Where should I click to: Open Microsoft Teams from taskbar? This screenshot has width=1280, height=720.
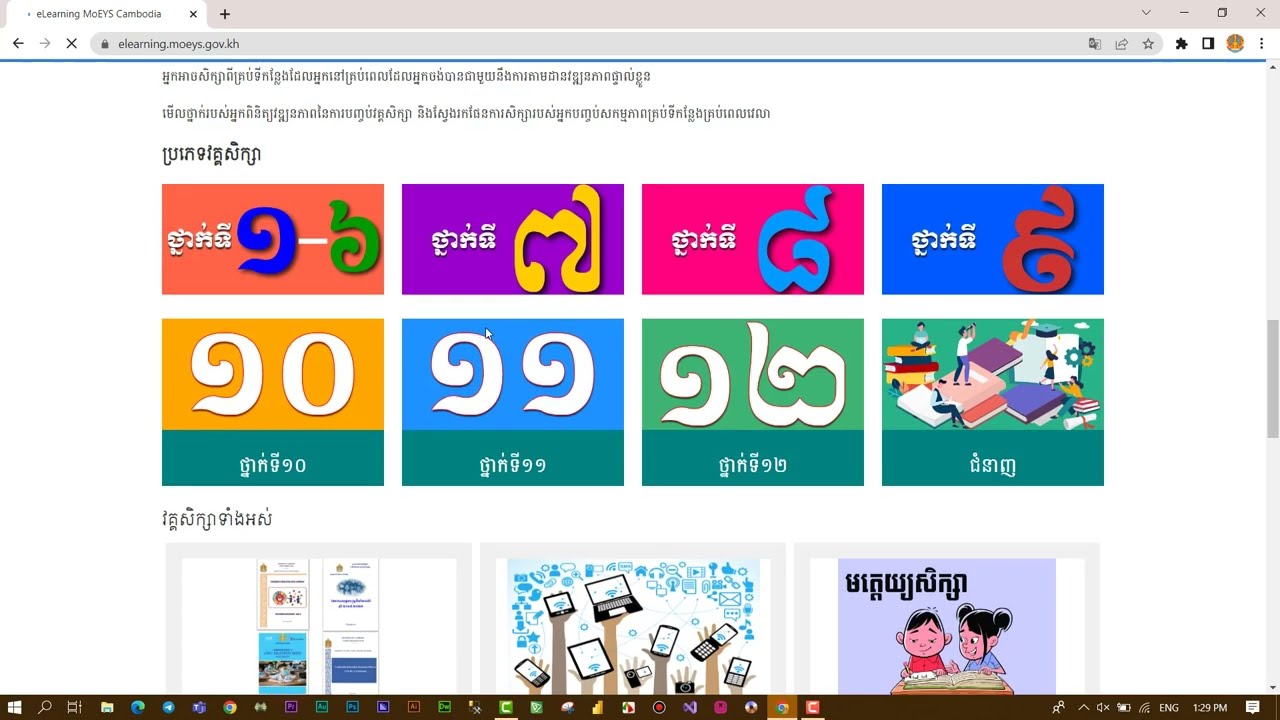click(x=199, y=707)
